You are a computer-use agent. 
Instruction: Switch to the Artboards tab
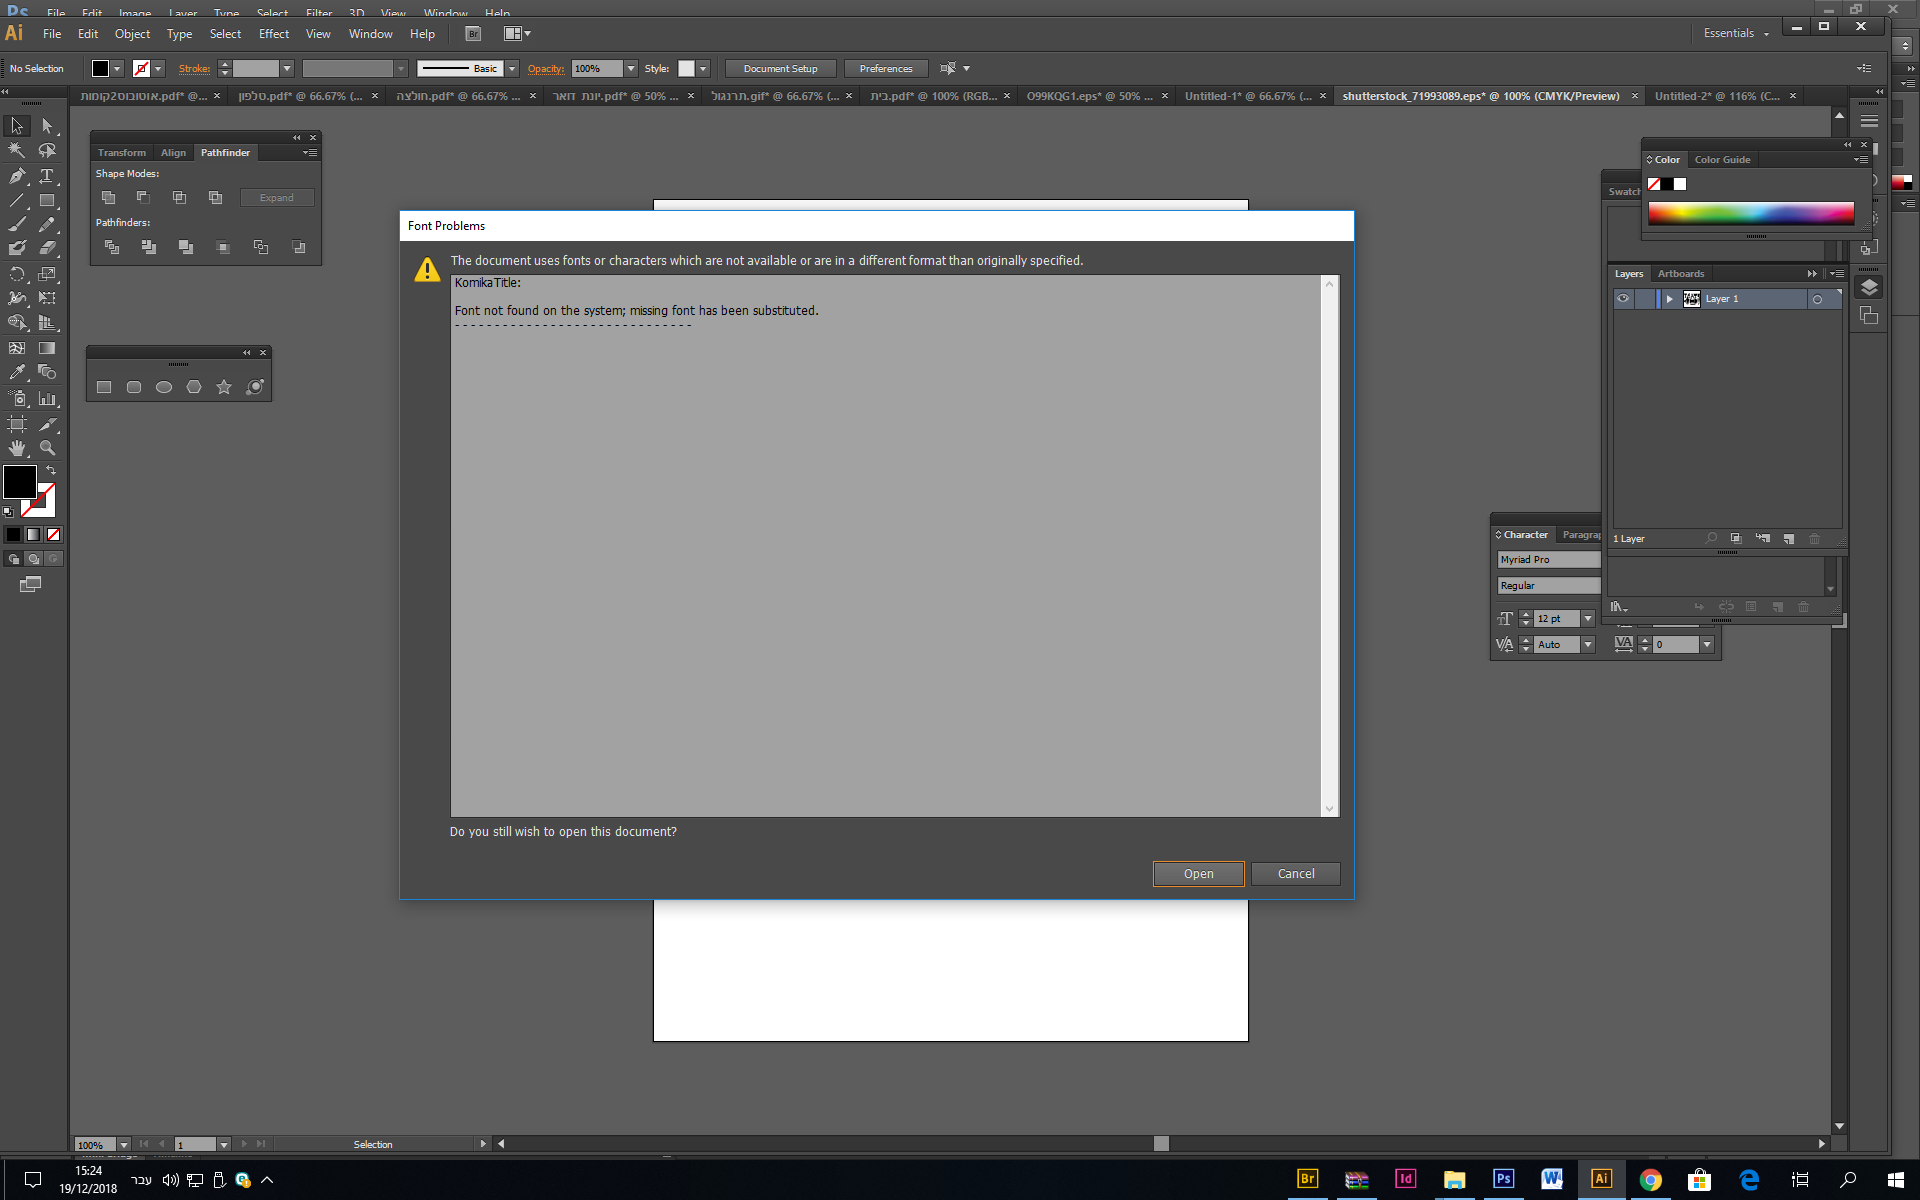[x=1680, y=274]
